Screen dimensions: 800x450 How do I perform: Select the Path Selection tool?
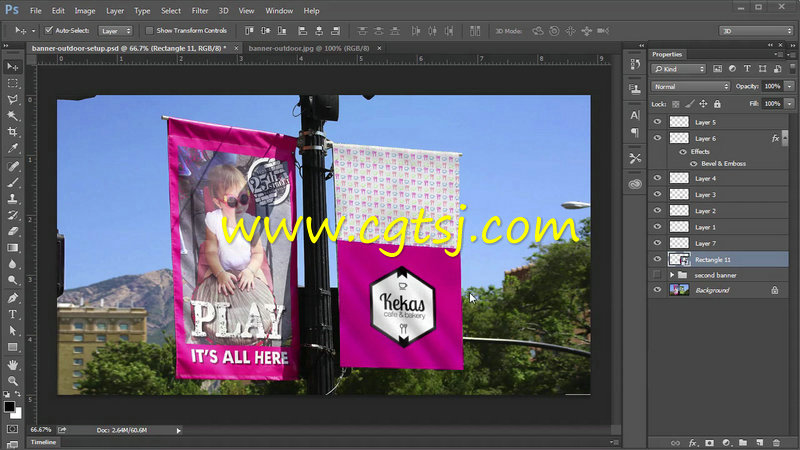(x=12, y=331)
